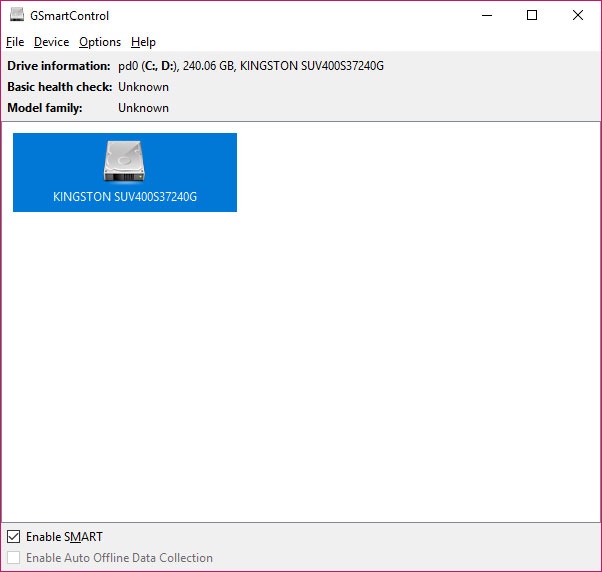Click the GSmartControl title bar app icon
The image size is (602, 572).
[17, 15]
